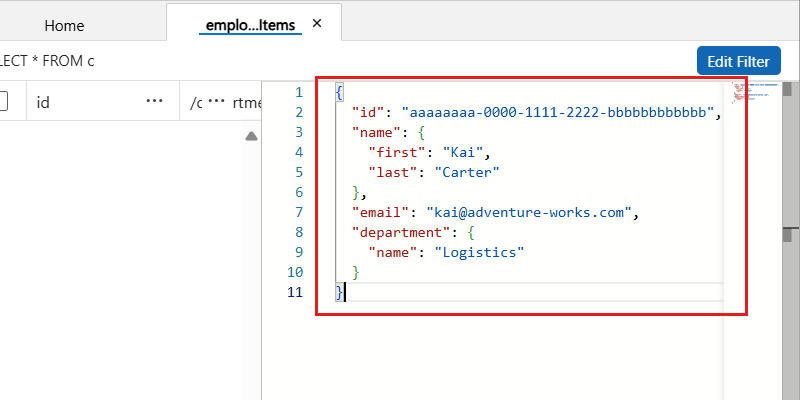Place cursor in the kai@adventure-works.com email

click(x=531, y=212)
